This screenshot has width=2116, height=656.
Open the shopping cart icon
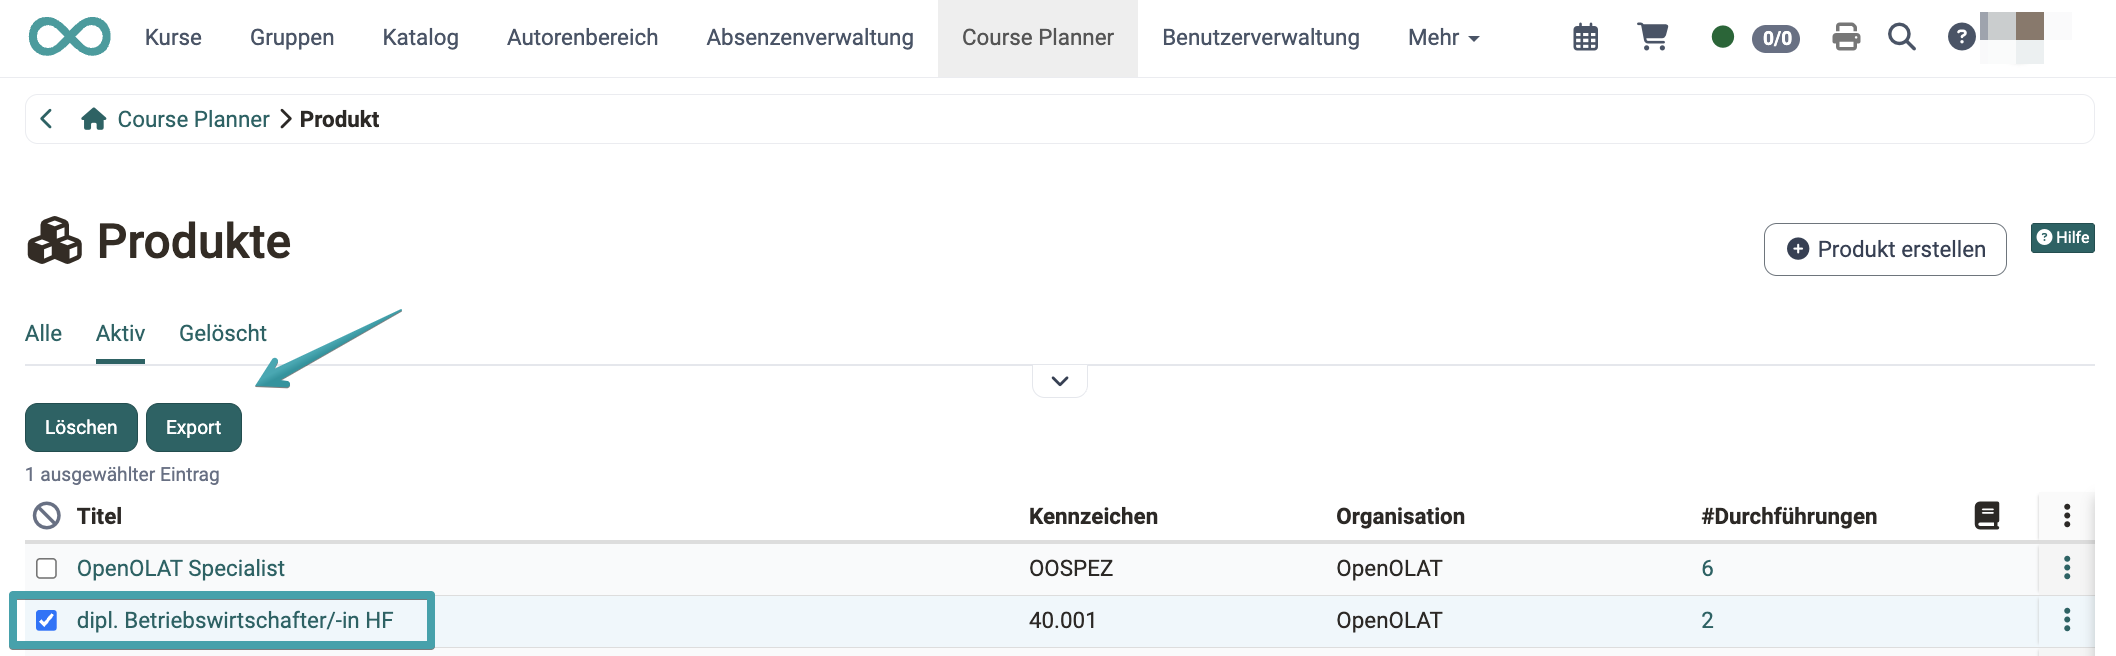pyautogui.click(x=1652, y=37)
